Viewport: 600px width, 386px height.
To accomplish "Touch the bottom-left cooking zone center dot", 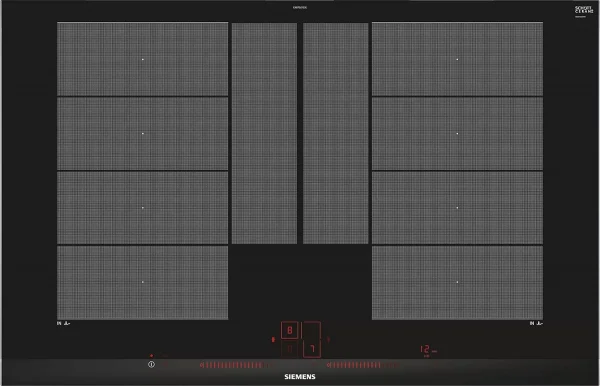I will click(x=143, y=282).
